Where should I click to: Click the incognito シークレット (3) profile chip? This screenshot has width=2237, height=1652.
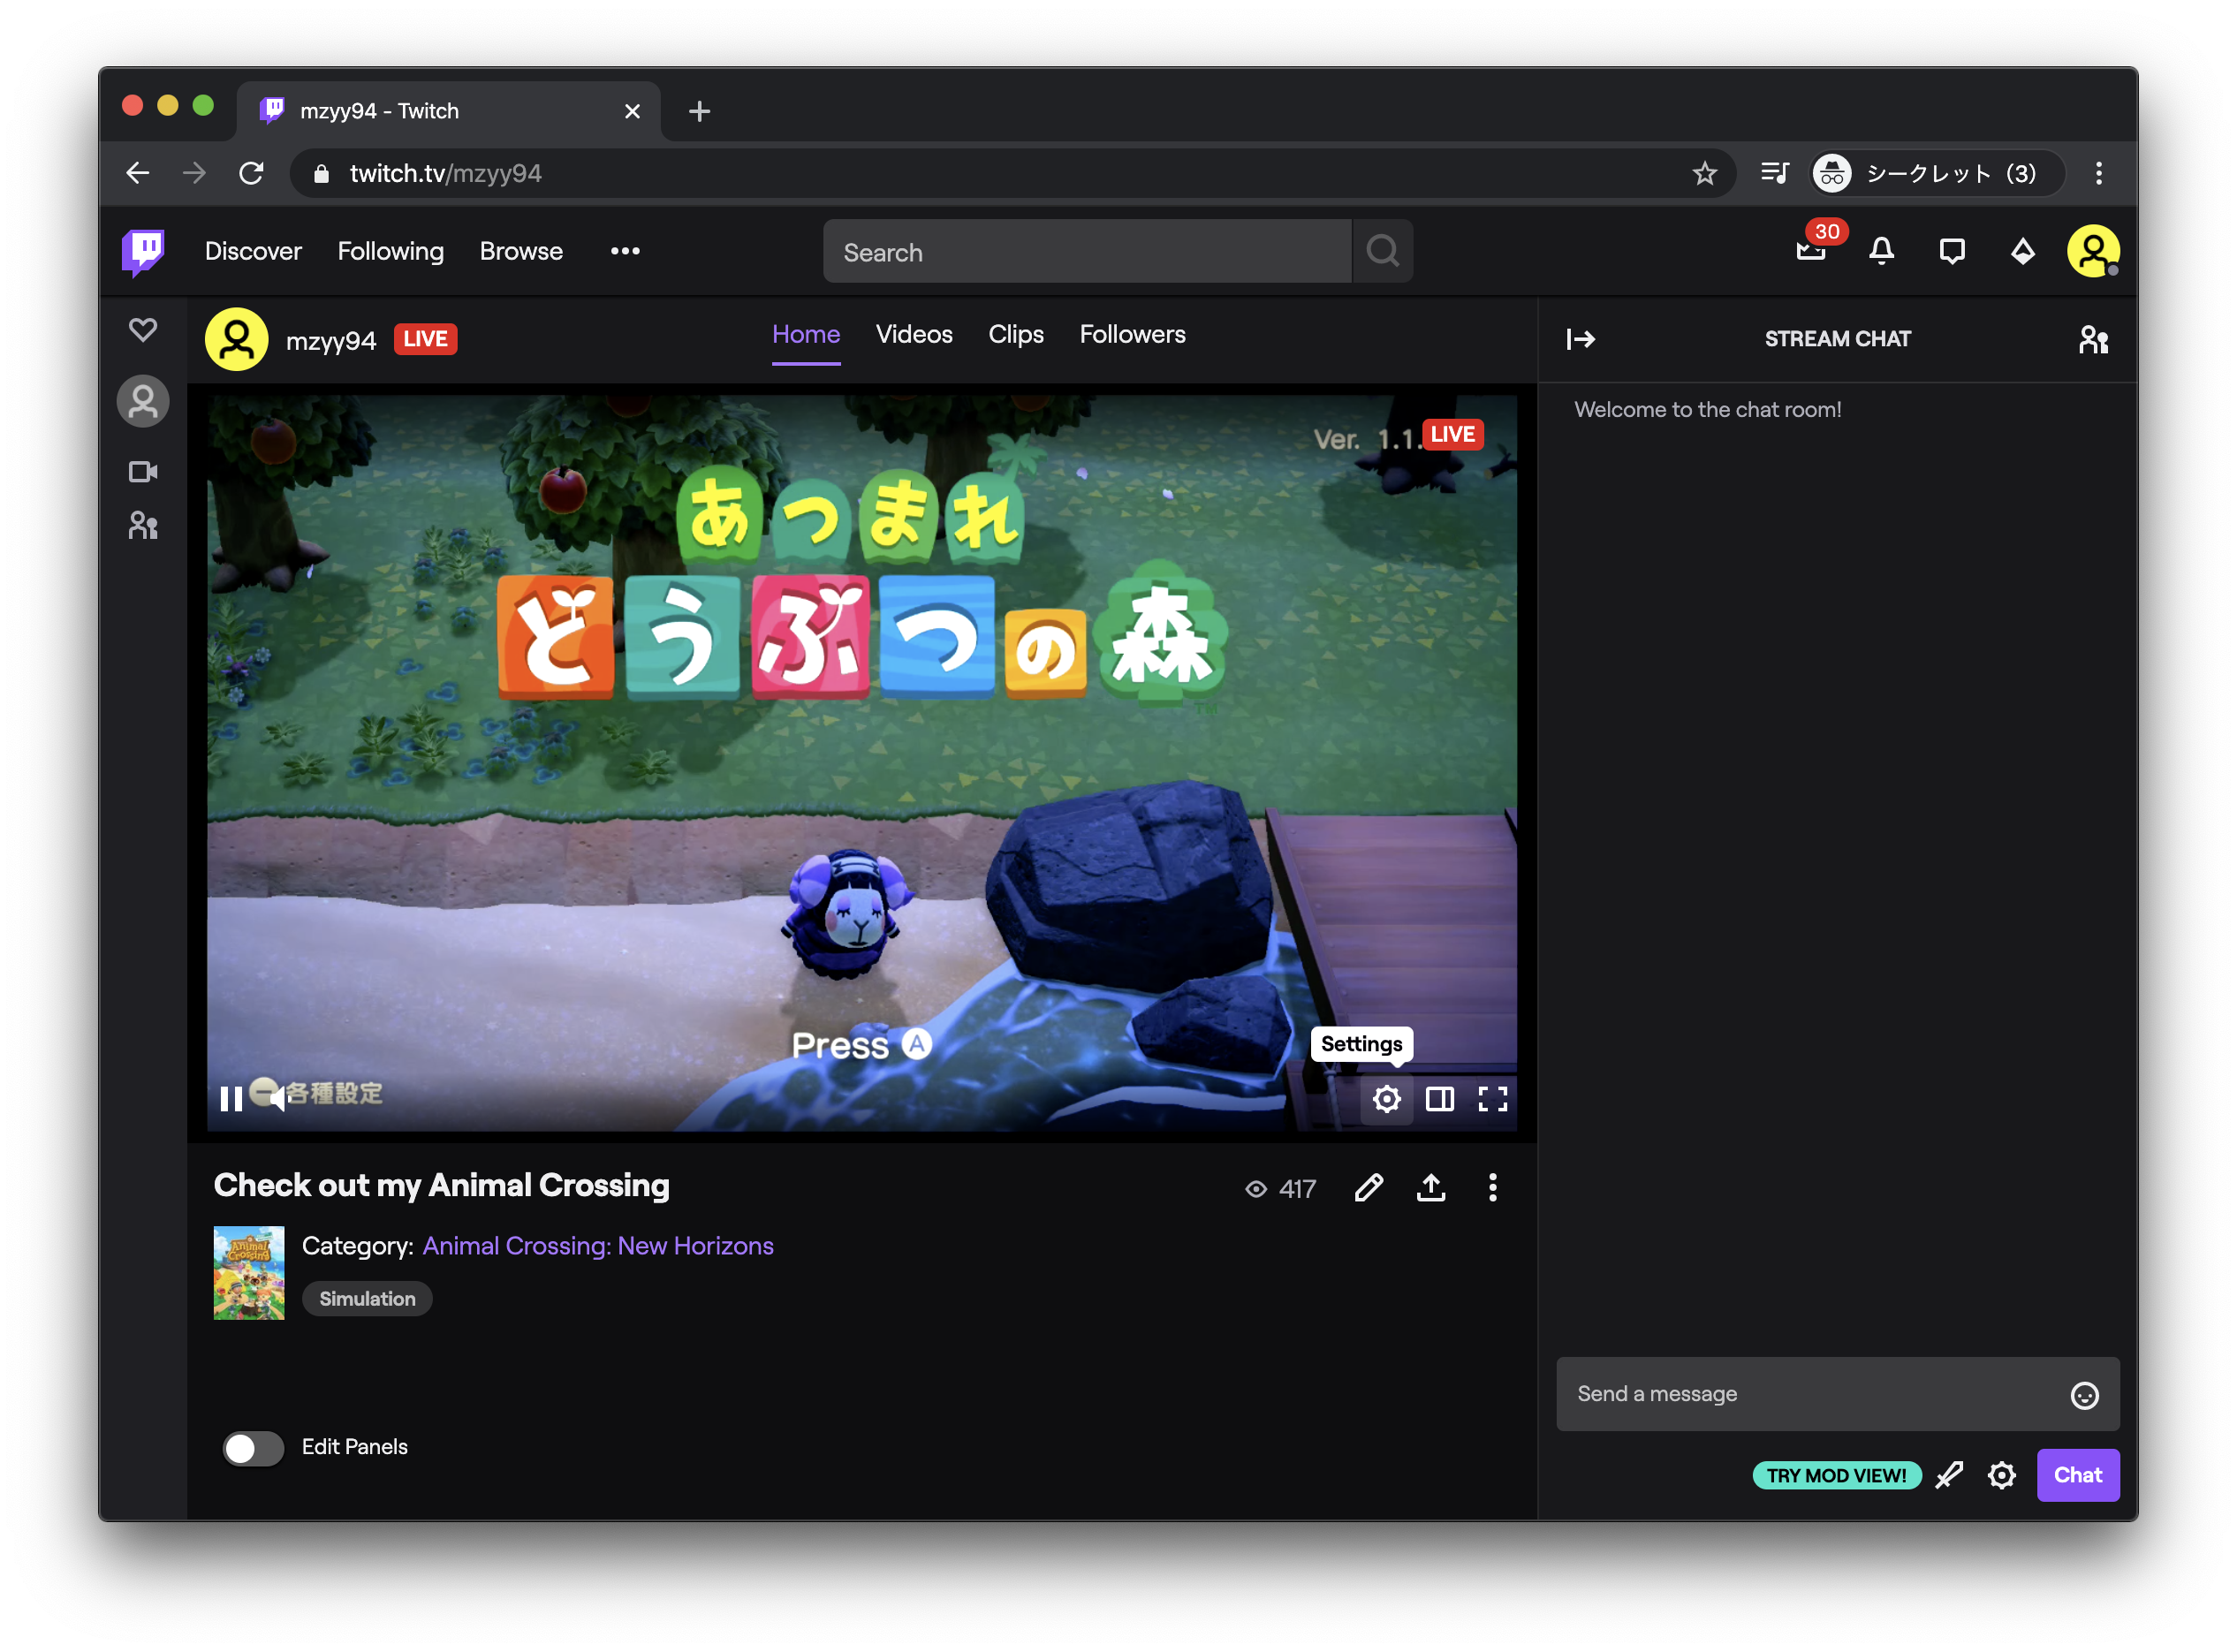[x=1937, y=173]
